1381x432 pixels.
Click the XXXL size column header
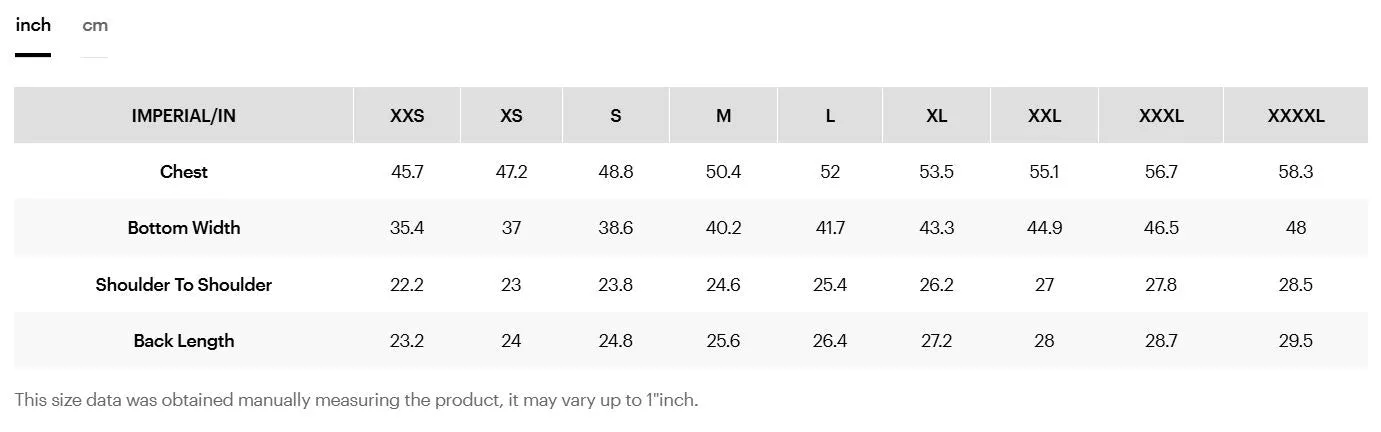click(x=1161, y=115)
